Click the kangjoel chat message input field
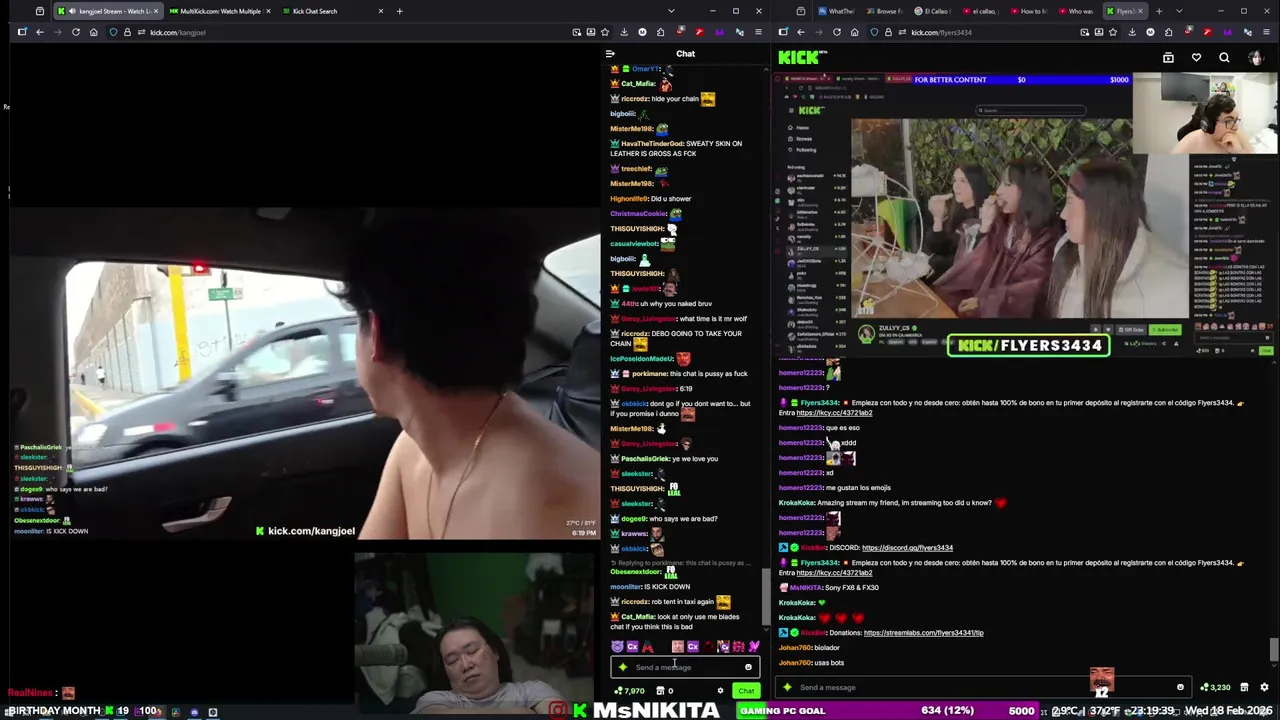The height and width of the screenshot is (720, 1280). click(x=685, y=667)
